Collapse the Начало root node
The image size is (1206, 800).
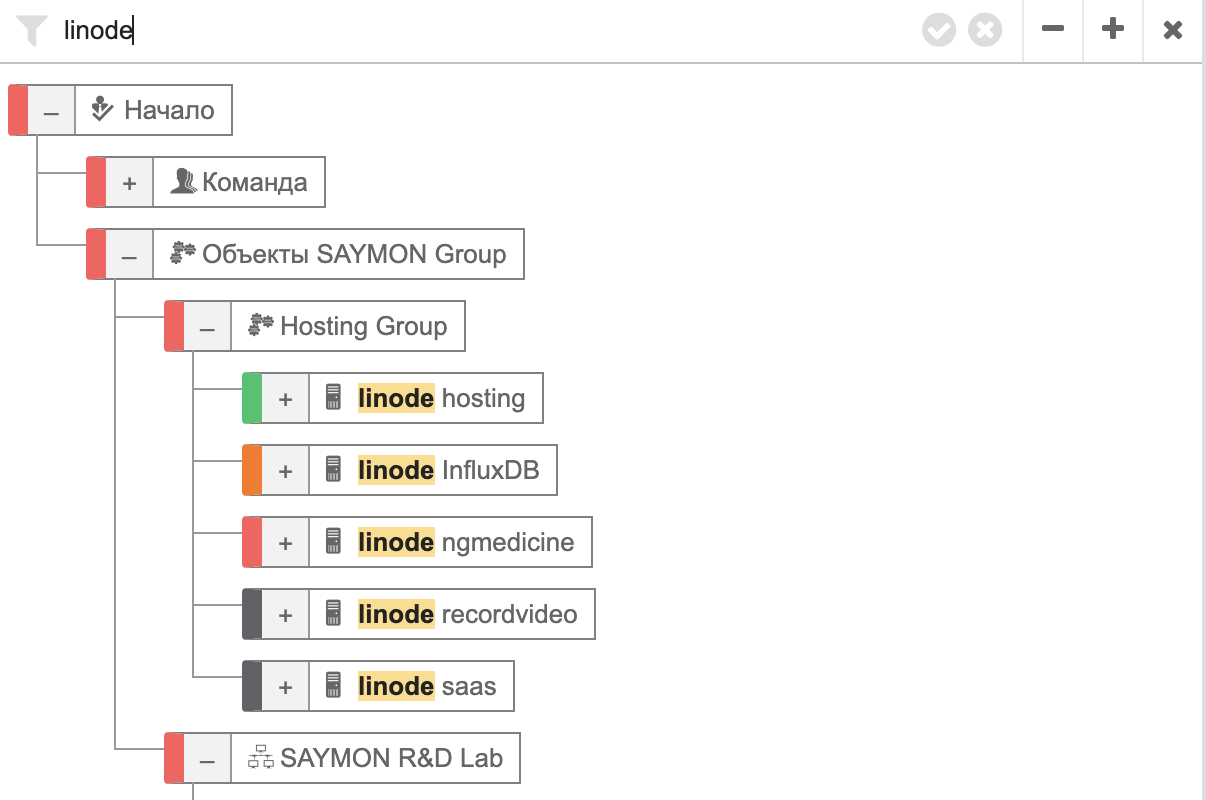click(51, 110)
